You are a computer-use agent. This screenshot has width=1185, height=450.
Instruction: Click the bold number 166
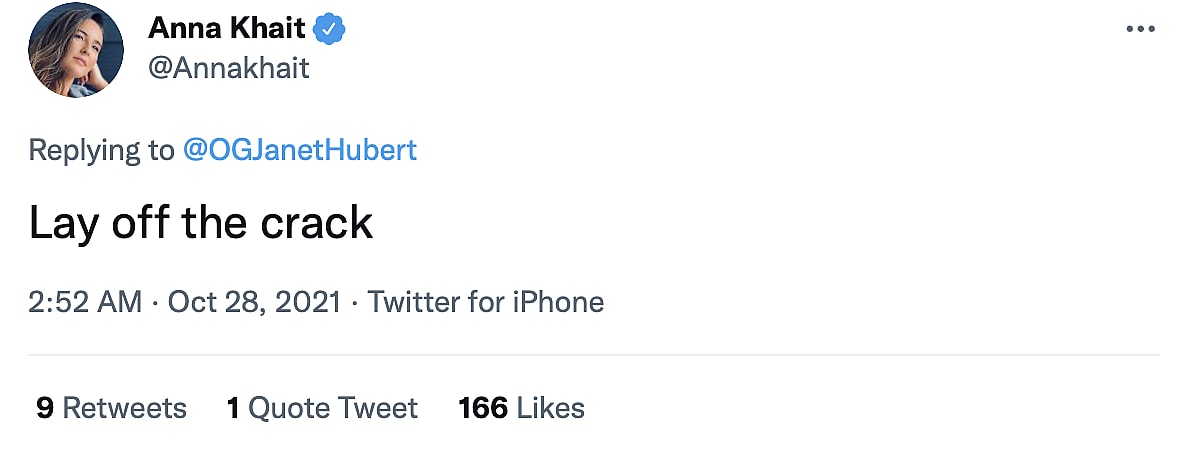[483, 408]
